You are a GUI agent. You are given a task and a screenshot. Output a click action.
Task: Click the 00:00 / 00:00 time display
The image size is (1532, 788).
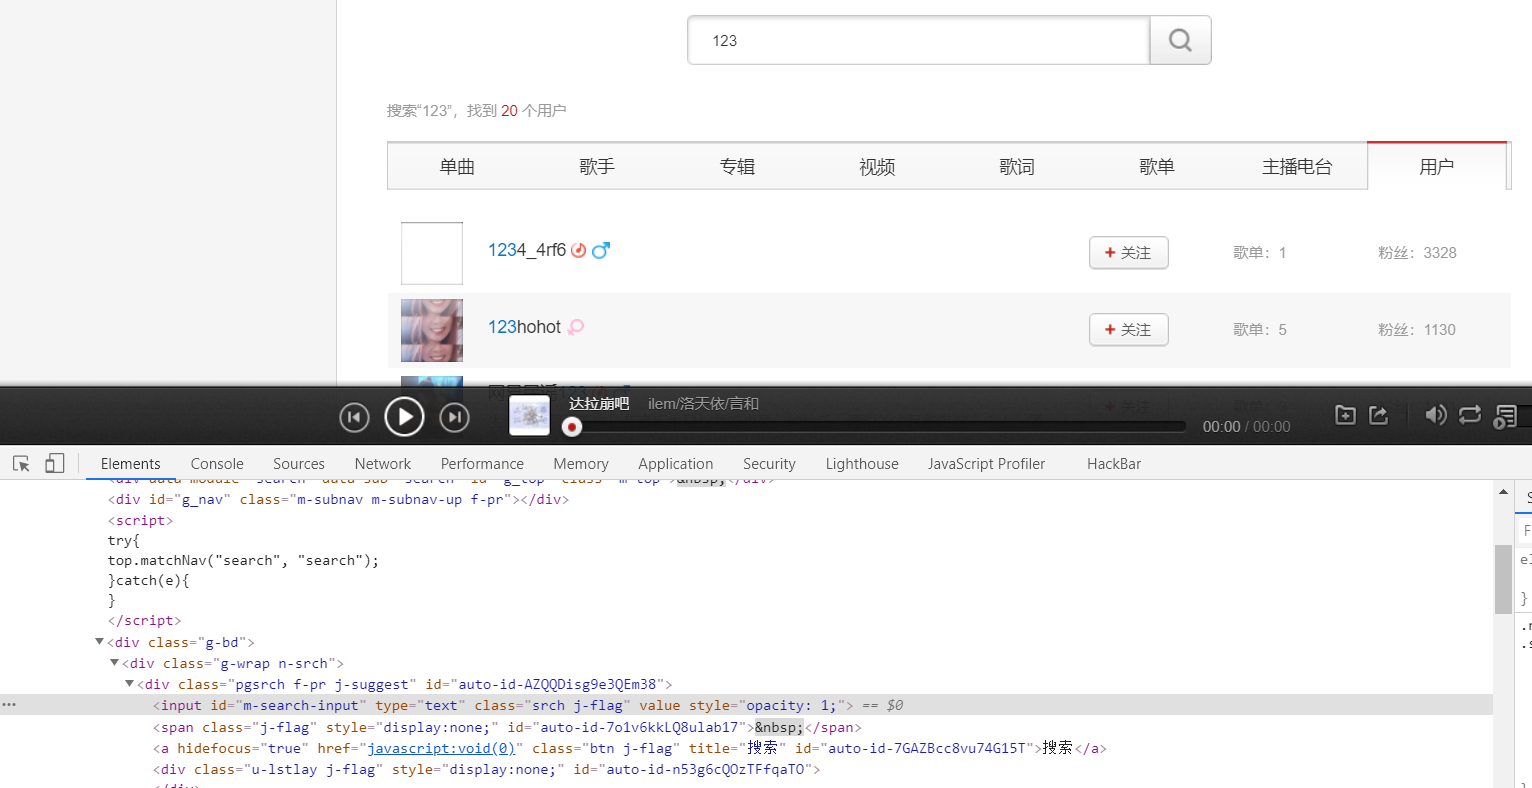coord(1246,427)
